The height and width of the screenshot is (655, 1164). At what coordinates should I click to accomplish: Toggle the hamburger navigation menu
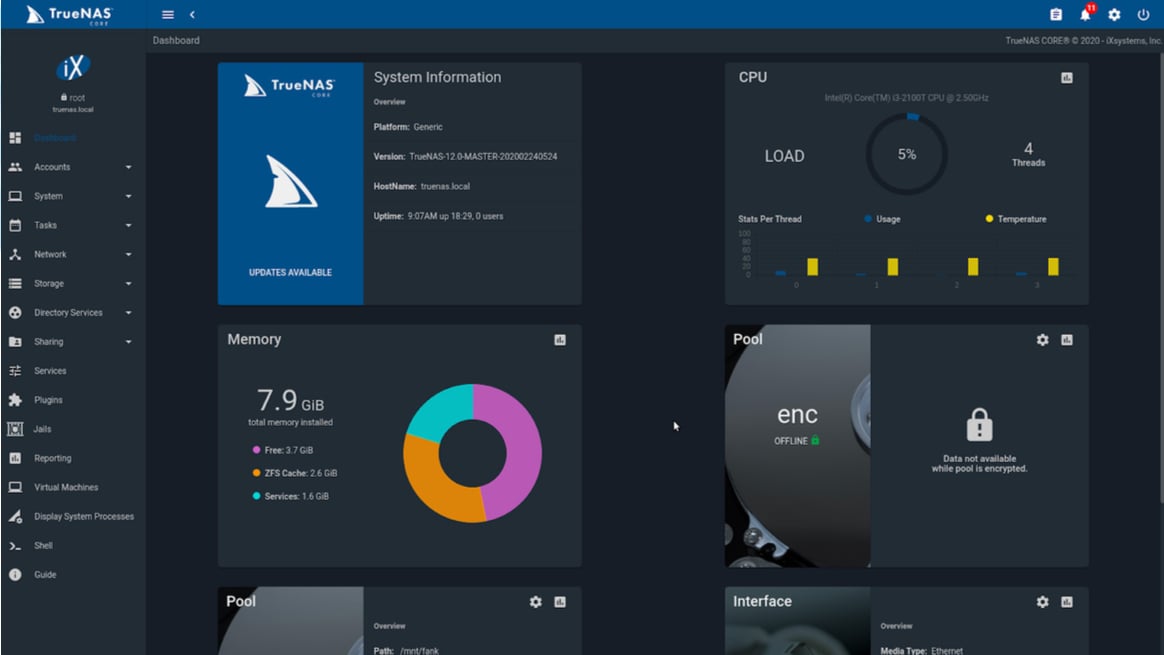point(167,14)
